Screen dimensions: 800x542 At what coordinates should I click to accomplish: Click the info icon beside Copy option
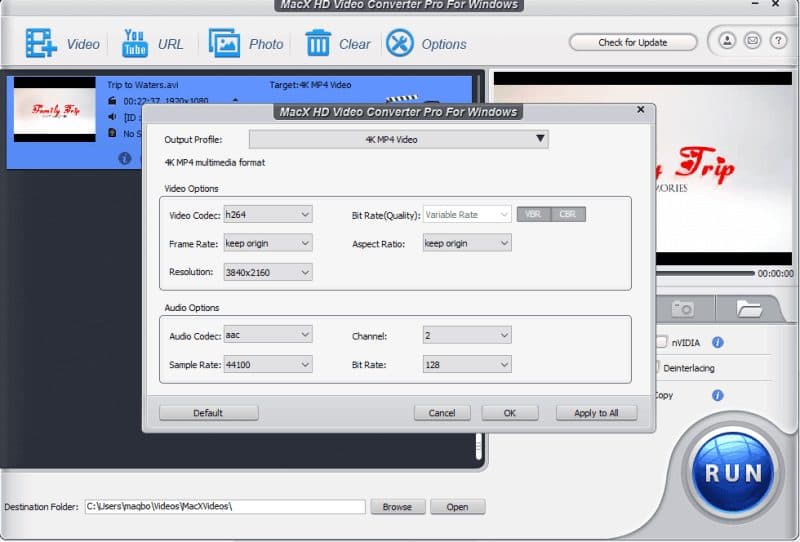pyautogui.click(x=717, y=395)
